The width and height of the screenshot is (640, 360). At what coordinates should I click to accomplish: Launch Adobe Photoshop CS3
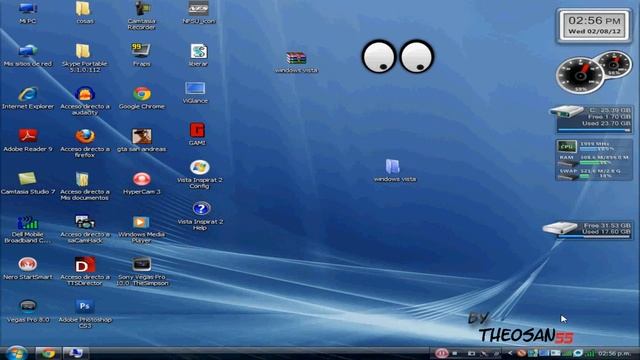click(x=85, y=314)
